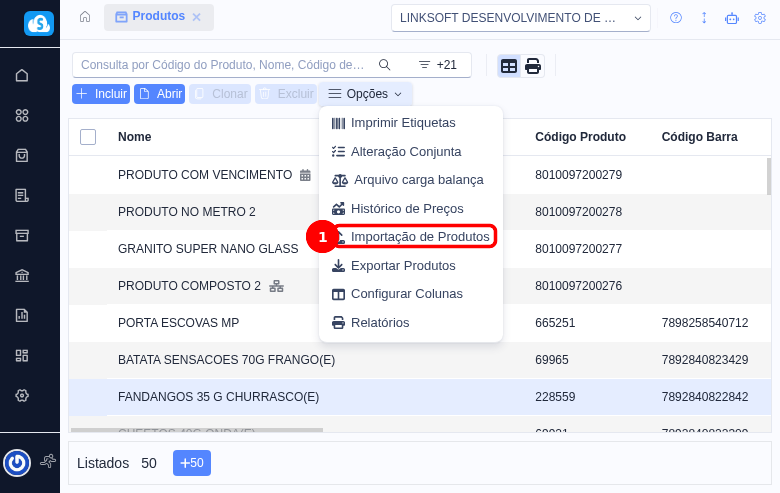Screen dimensions: 780x493
Task: Open the LINKSOFT DESENVOLVIMENTO company dropdown
Action: (x=520, y=18)
